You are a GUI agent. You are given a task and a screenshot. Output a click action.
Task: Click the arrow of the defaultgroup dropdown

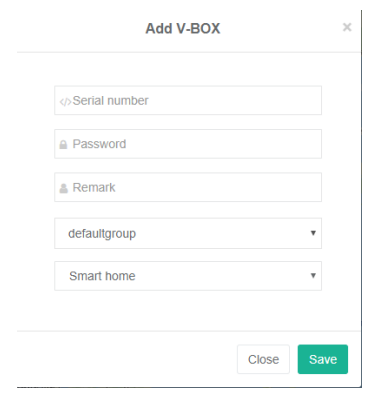[313, 233]
